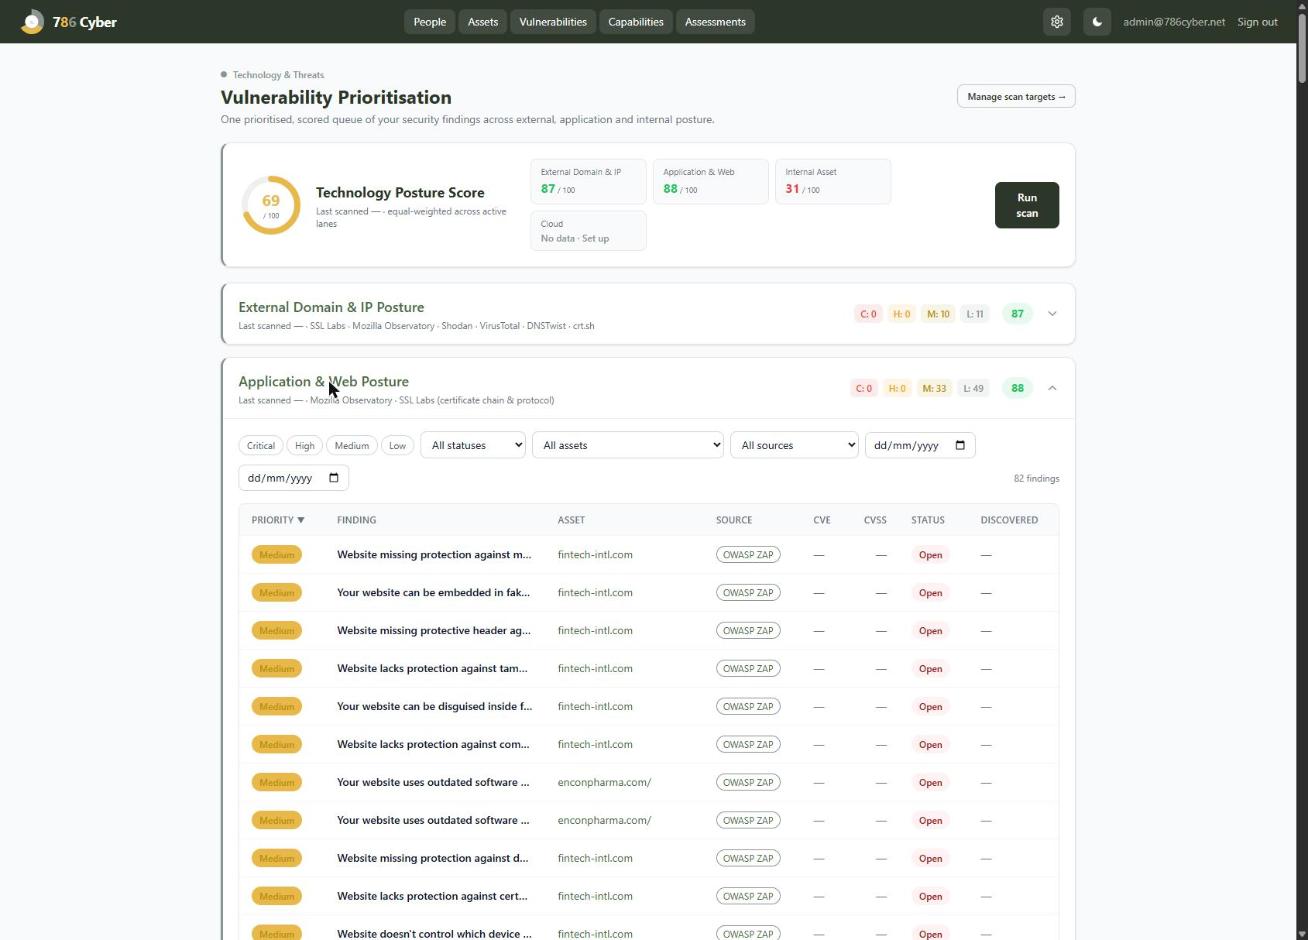Open the External Domain & IP score card
1308x940 pixels.
[x=588, y=181]
